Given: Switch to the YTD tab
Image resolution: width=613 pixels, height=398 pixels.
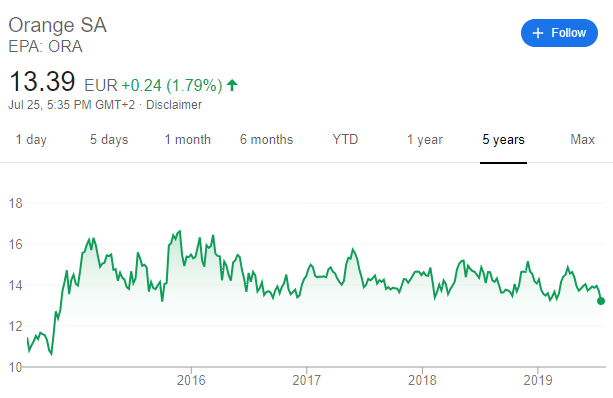Looking at the screenshot, I should tap(345, 140).
